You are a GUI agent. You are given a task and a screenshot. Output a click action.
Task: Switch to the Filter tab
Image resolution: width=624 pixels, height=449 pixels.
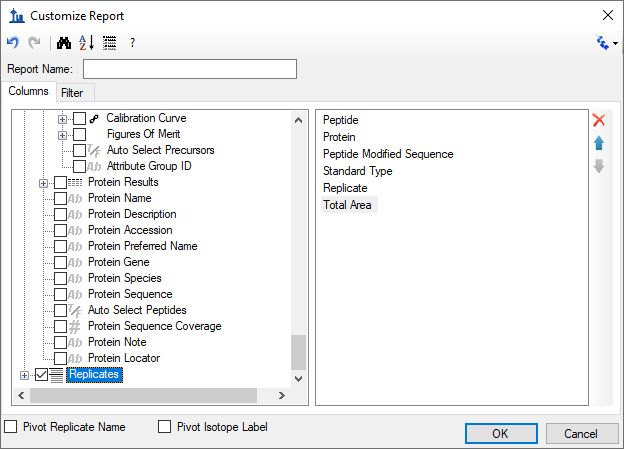point(72,93)
